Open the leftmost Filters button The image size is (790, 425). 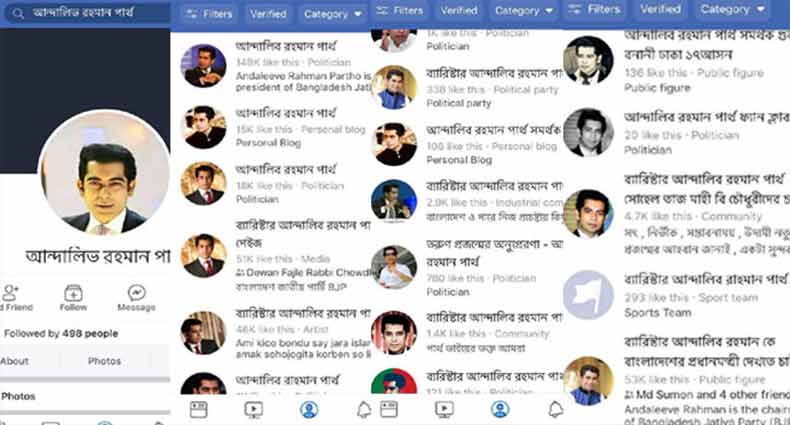(208, 14)
